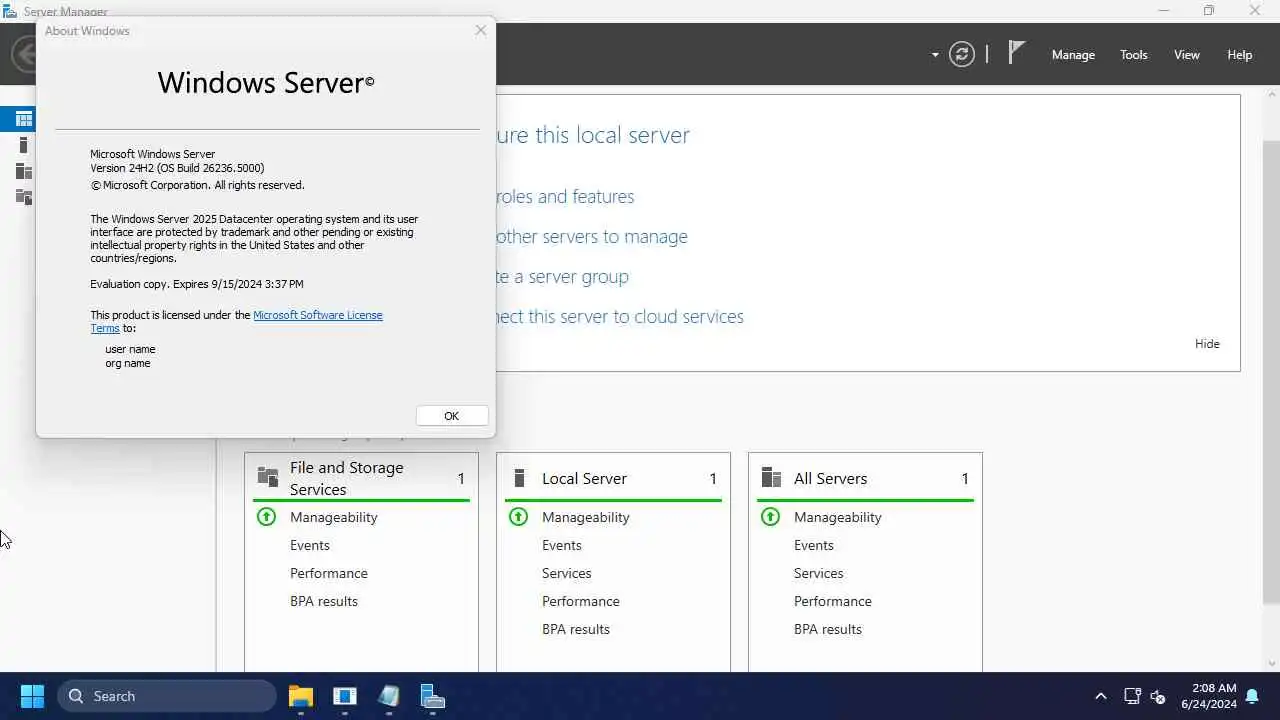Click connect this server to cloud services

pyautogui.click(x=620, y=317)
